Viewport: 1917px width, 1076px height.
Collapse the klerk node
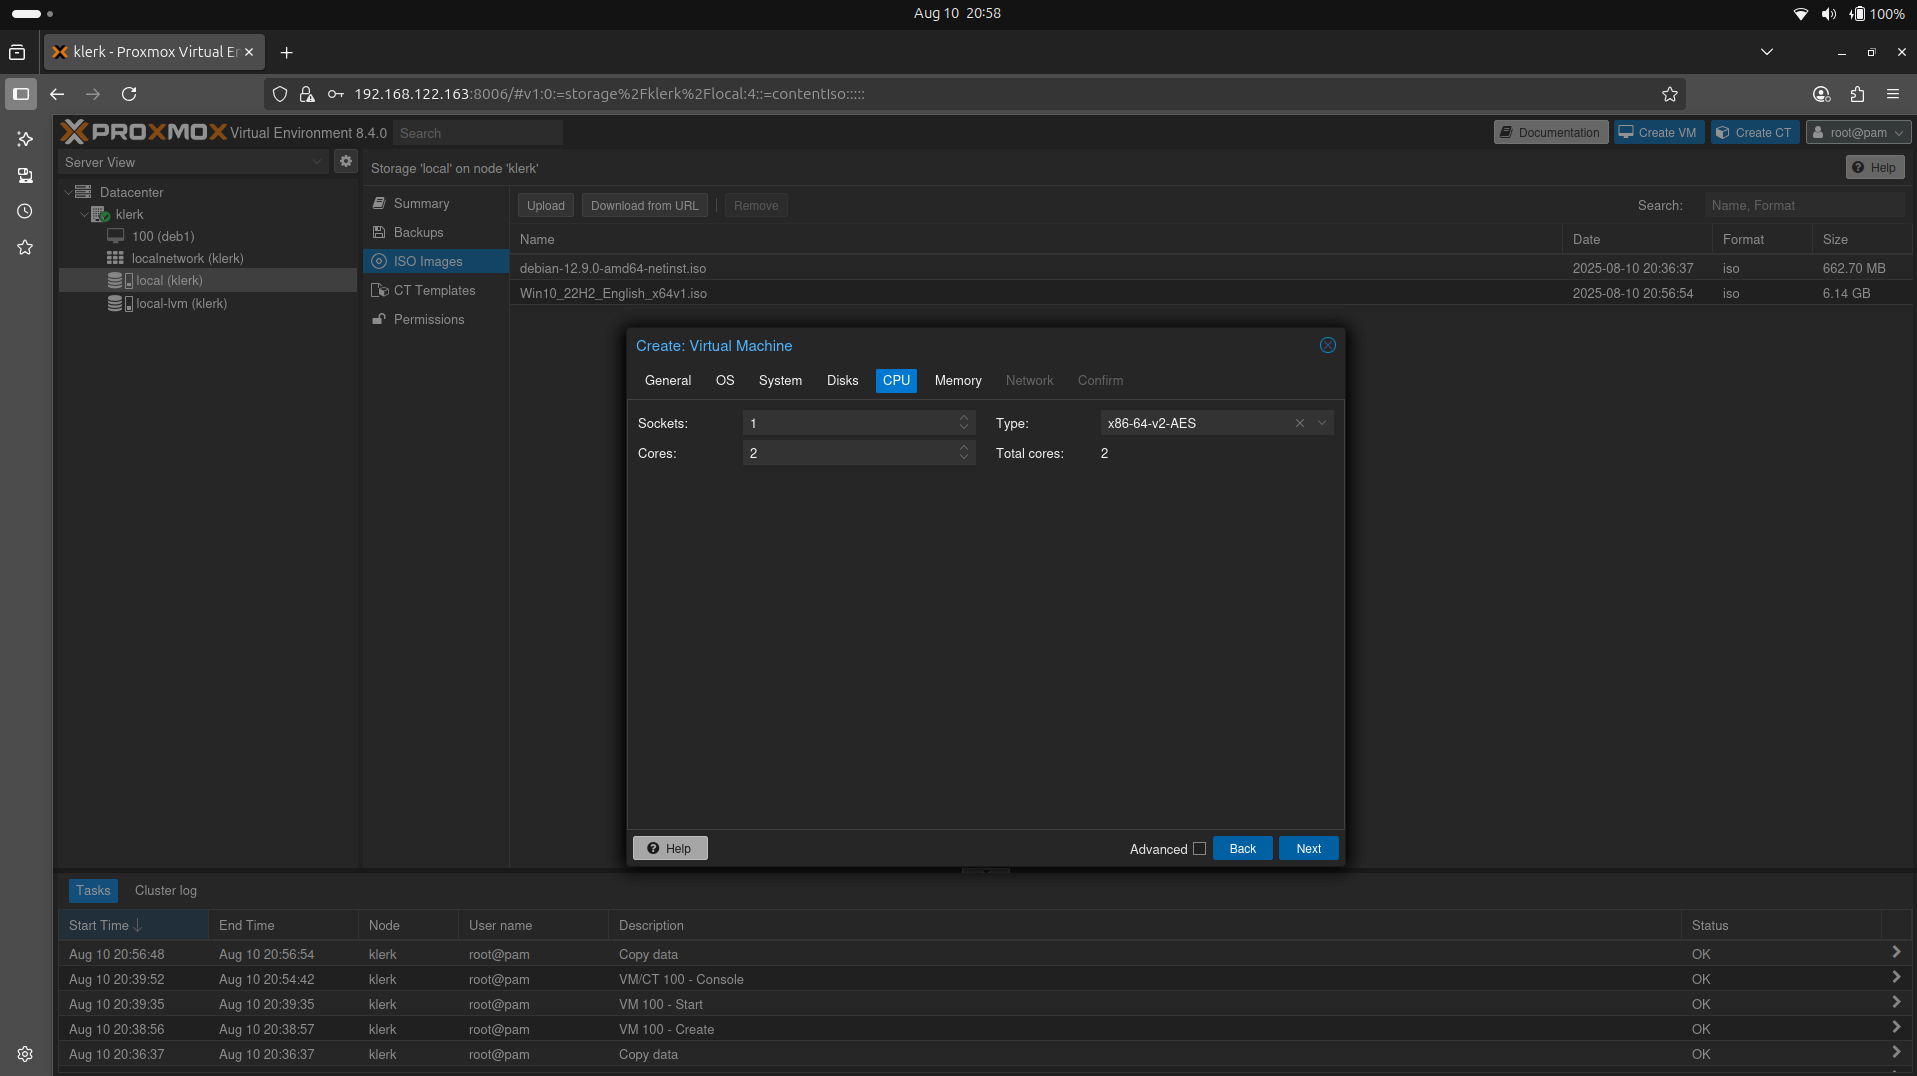tap(84, 214)
